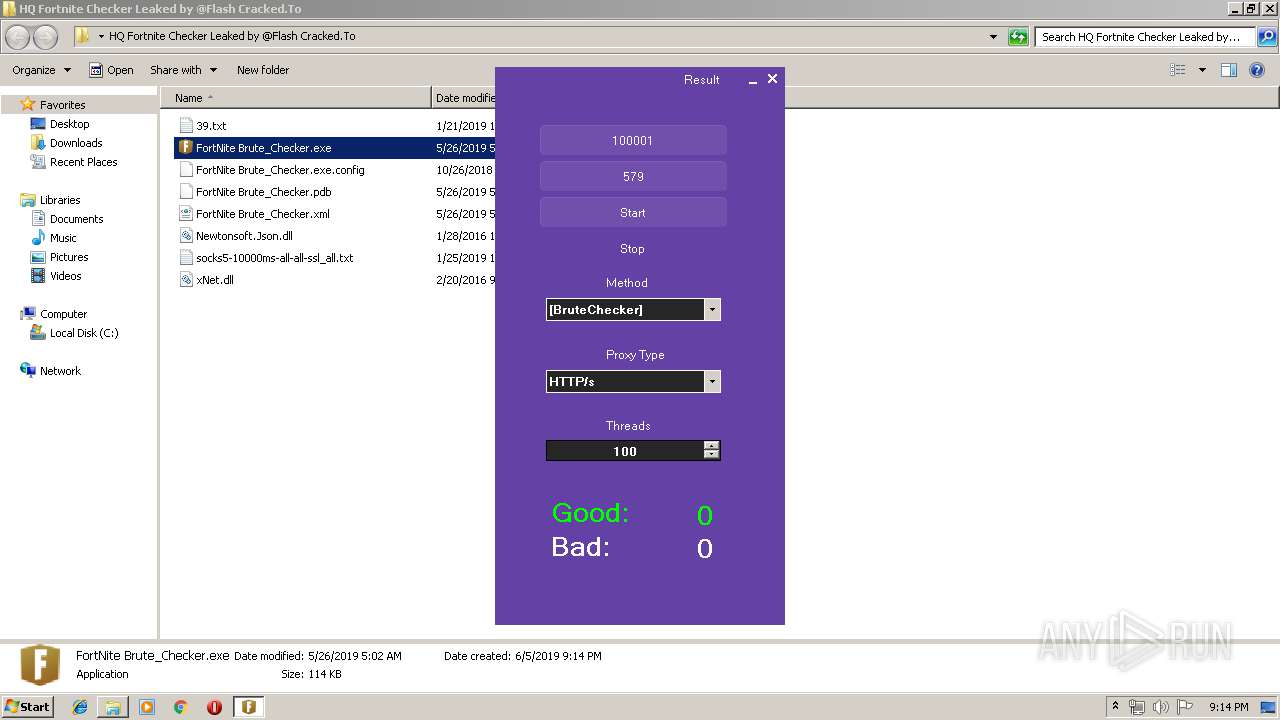Show hidden tray icons arrow
Screen dimensions: 1280x720
click(x=1116, y=707)
